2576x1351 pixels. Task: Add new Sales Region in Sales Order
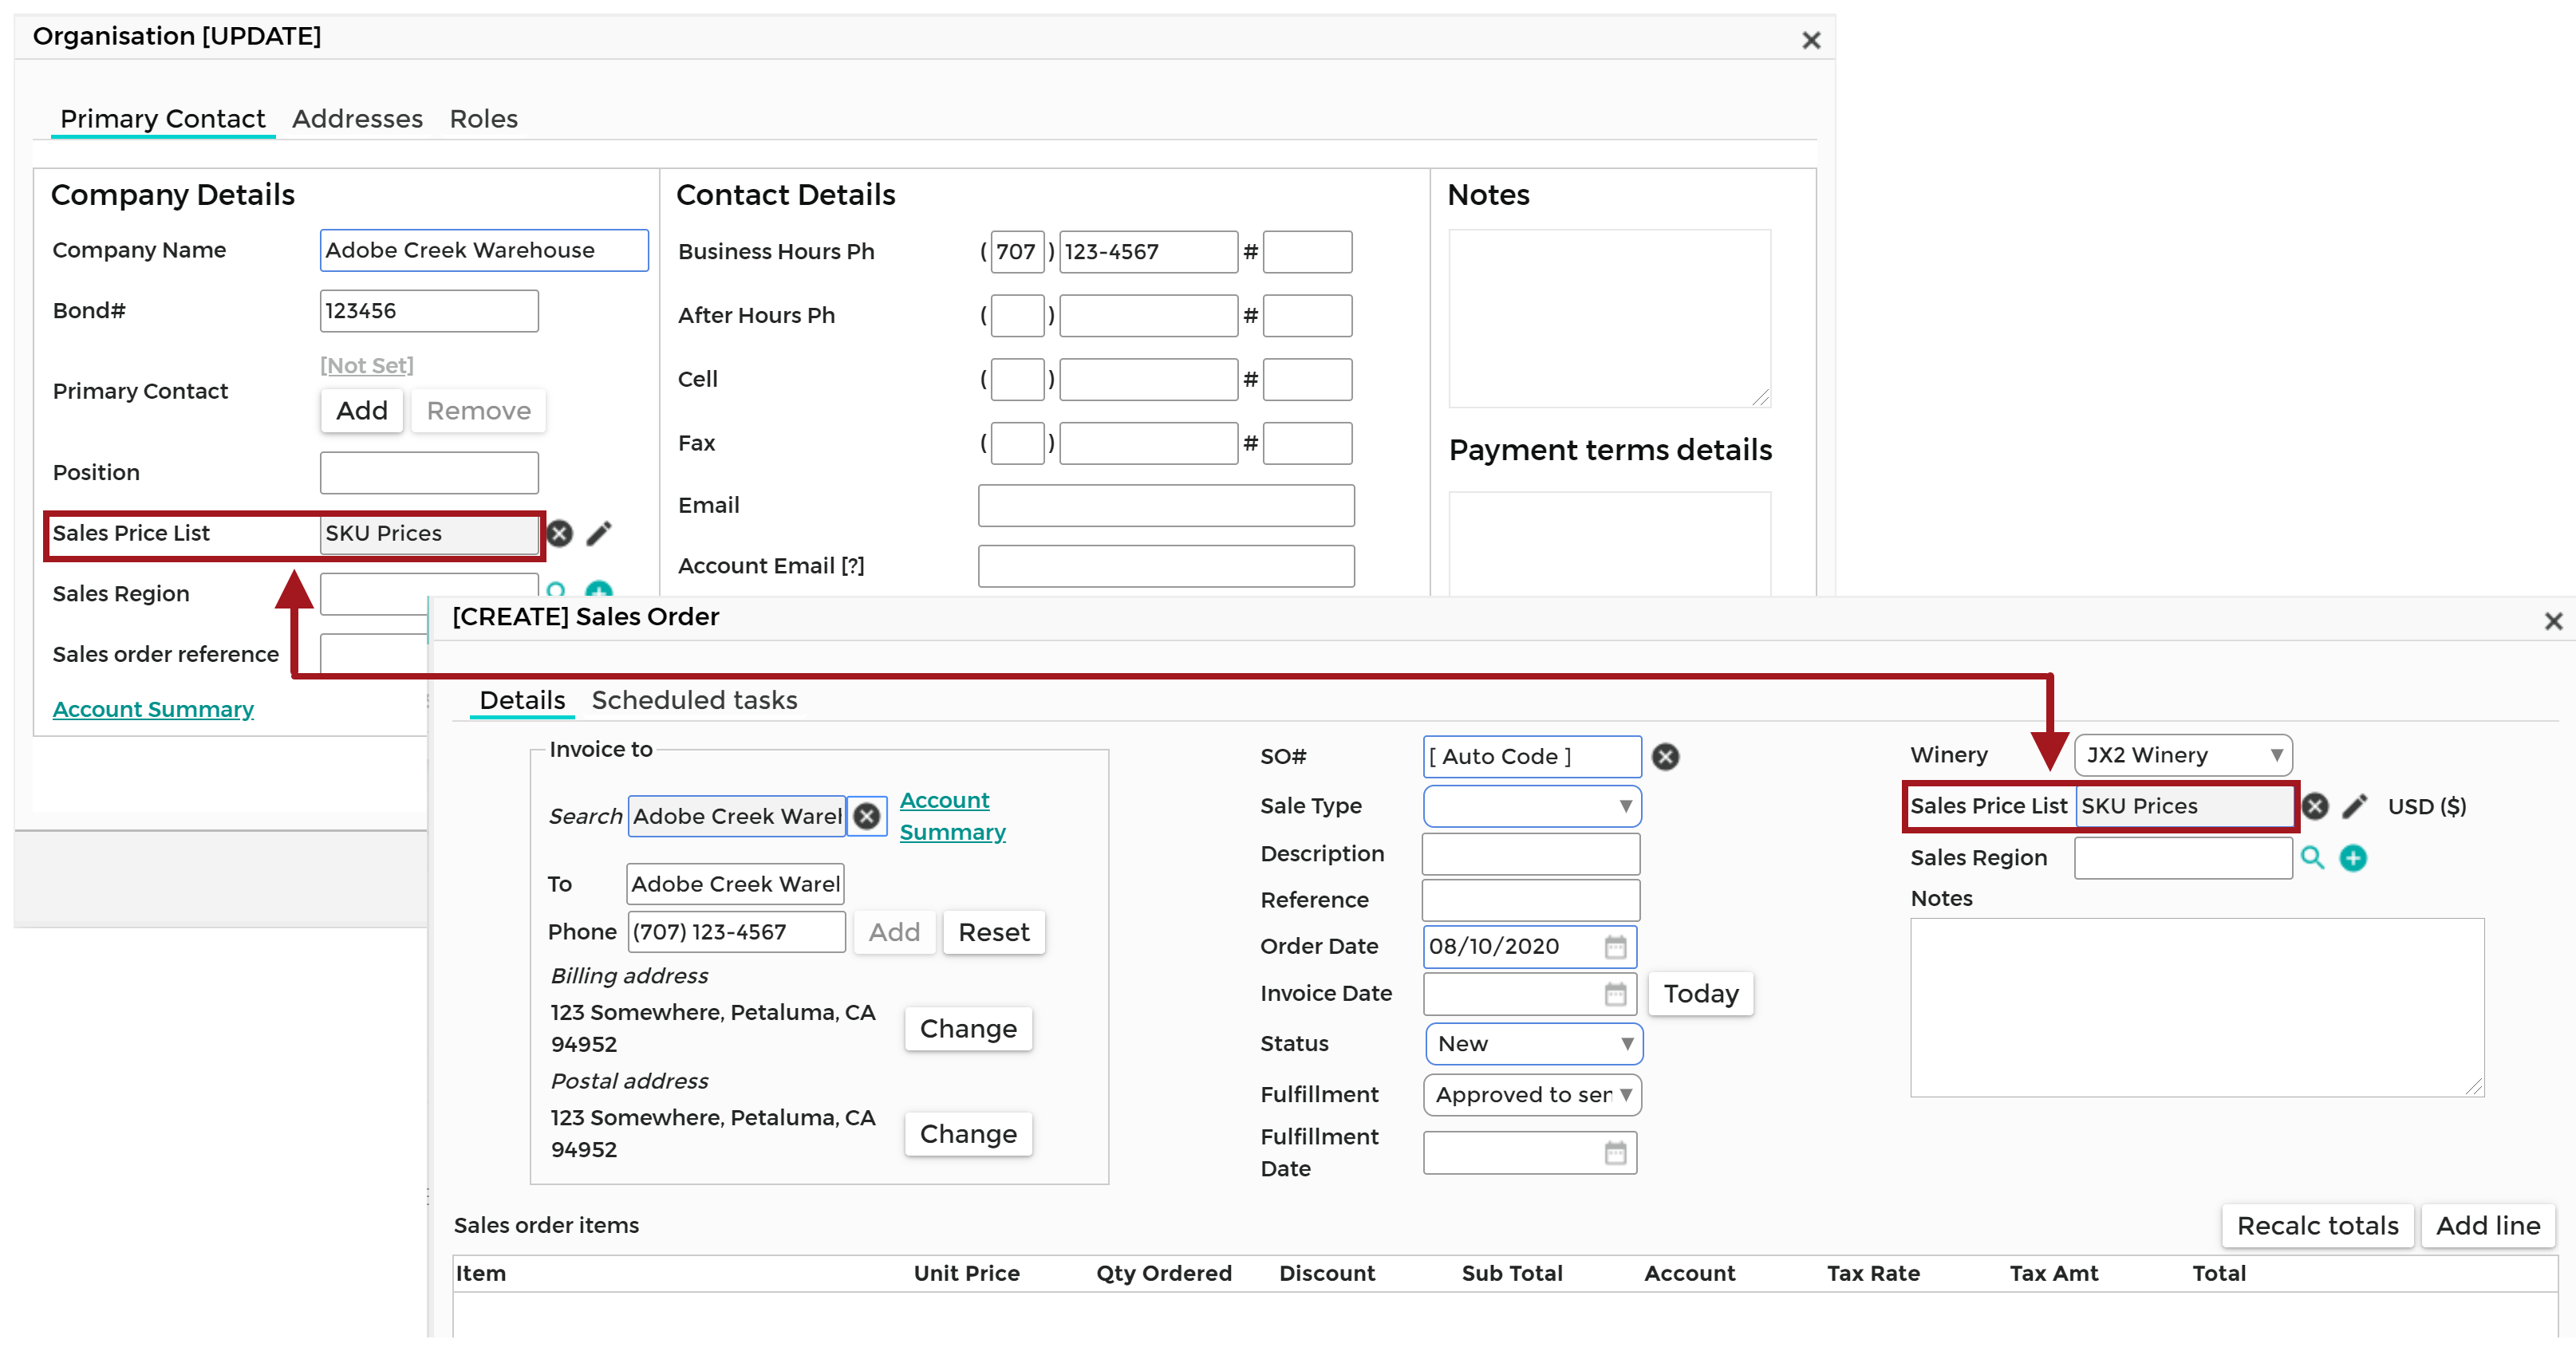pos(2353,858)
